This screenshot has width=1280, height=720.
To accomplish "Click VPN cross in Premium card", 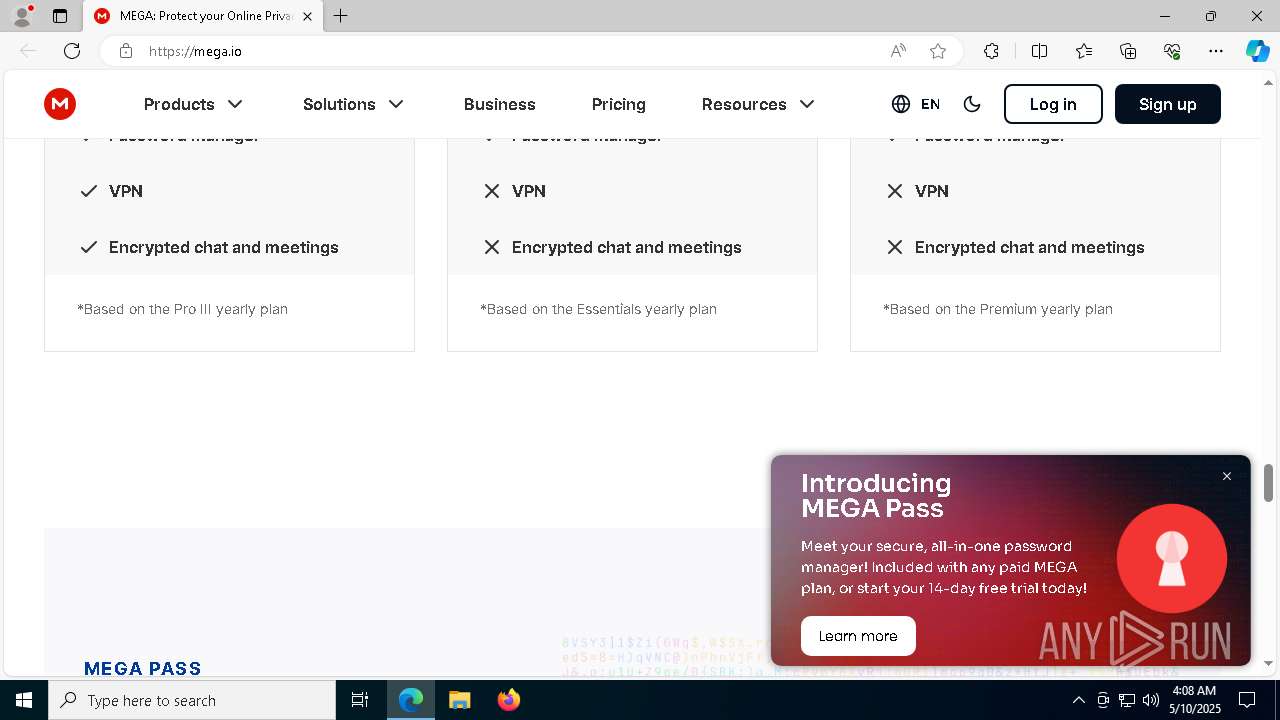I will point(895,191).
